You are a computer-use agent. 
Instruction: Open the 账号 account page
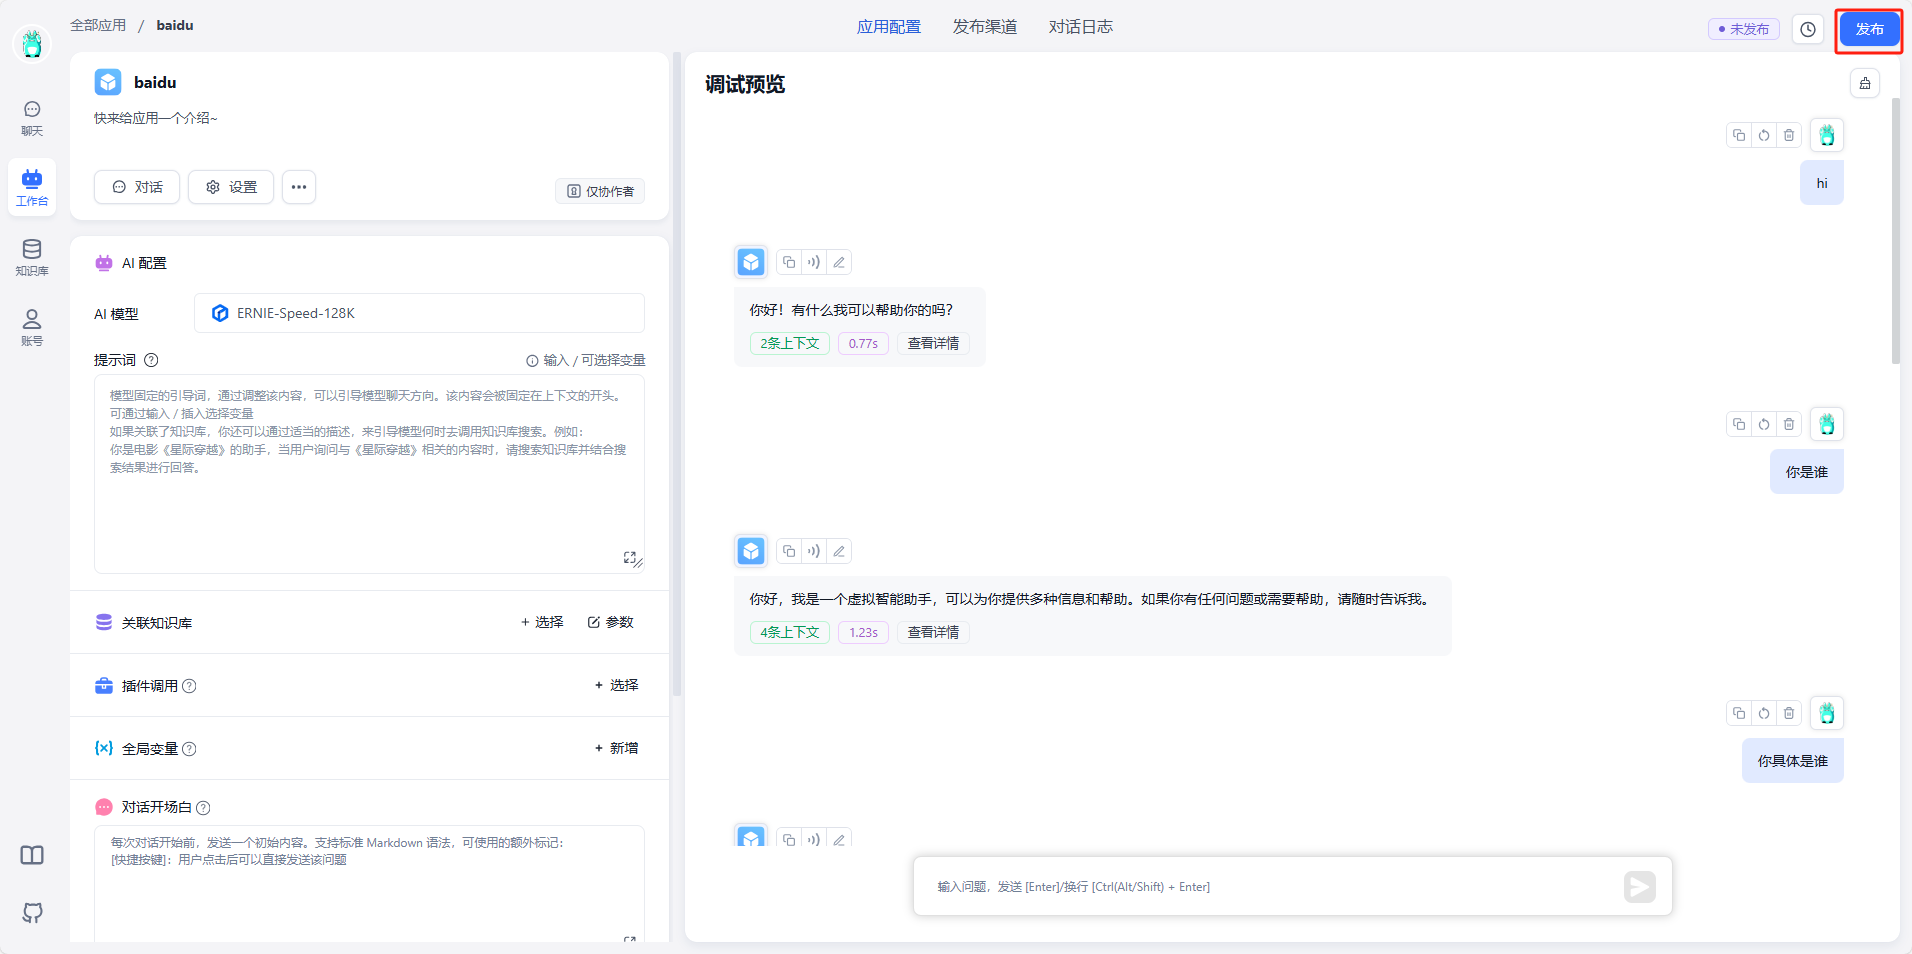point(32,327)
